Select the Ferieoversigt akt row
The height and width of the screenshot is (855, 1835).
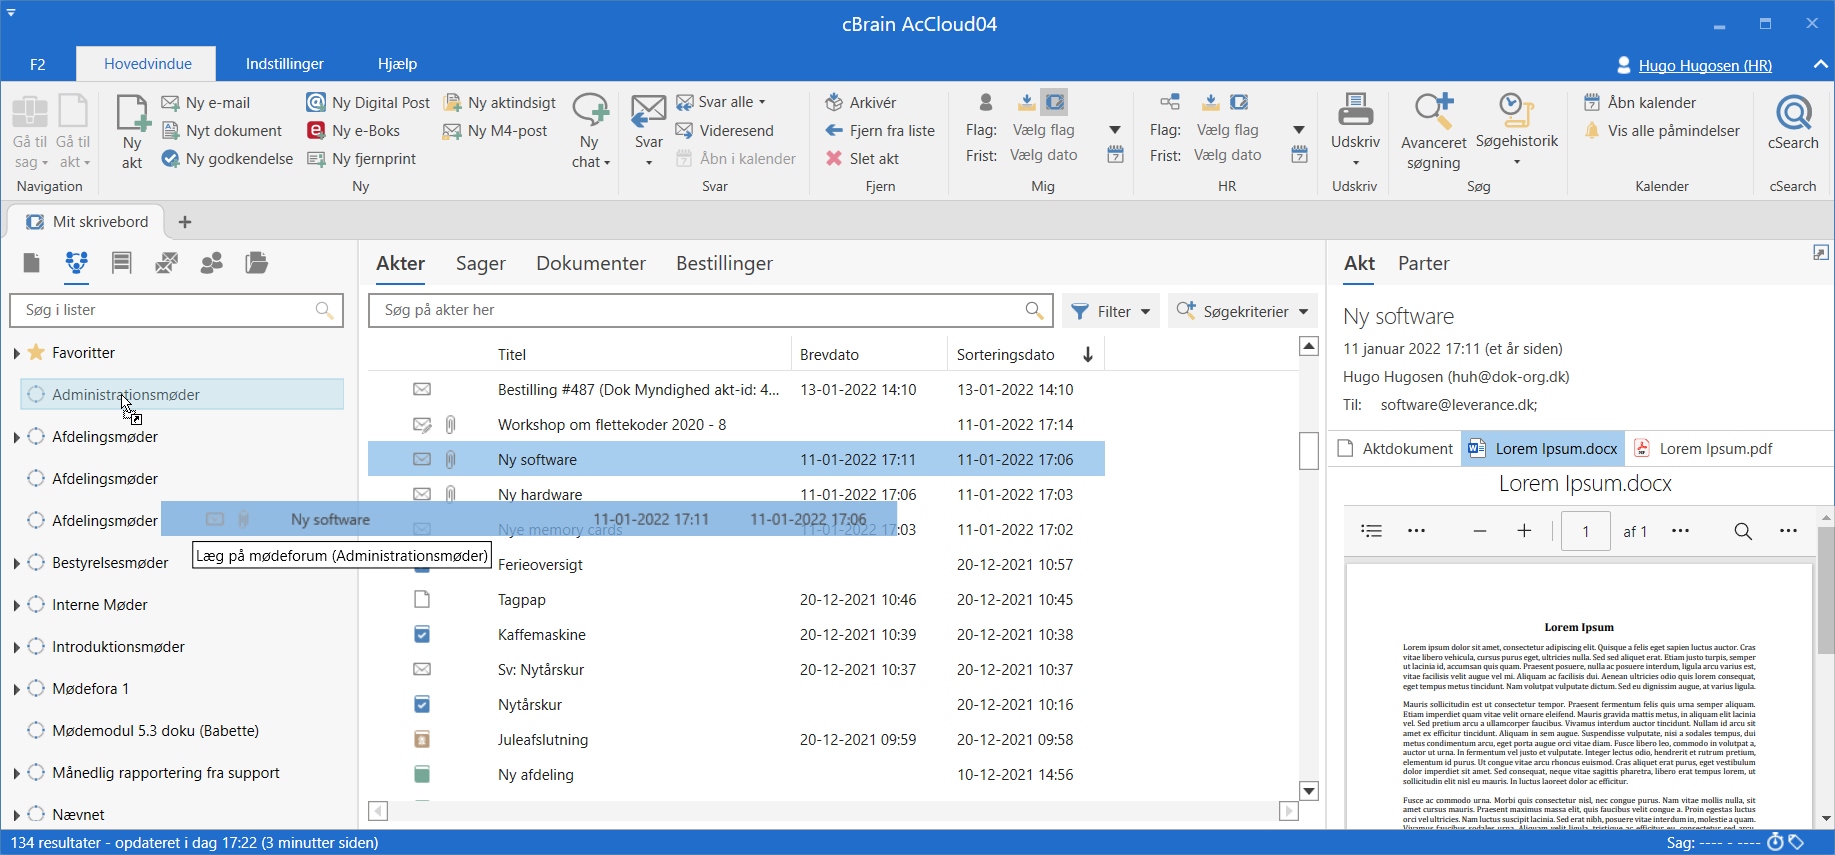pyautogui.click(x=736, y=564)
